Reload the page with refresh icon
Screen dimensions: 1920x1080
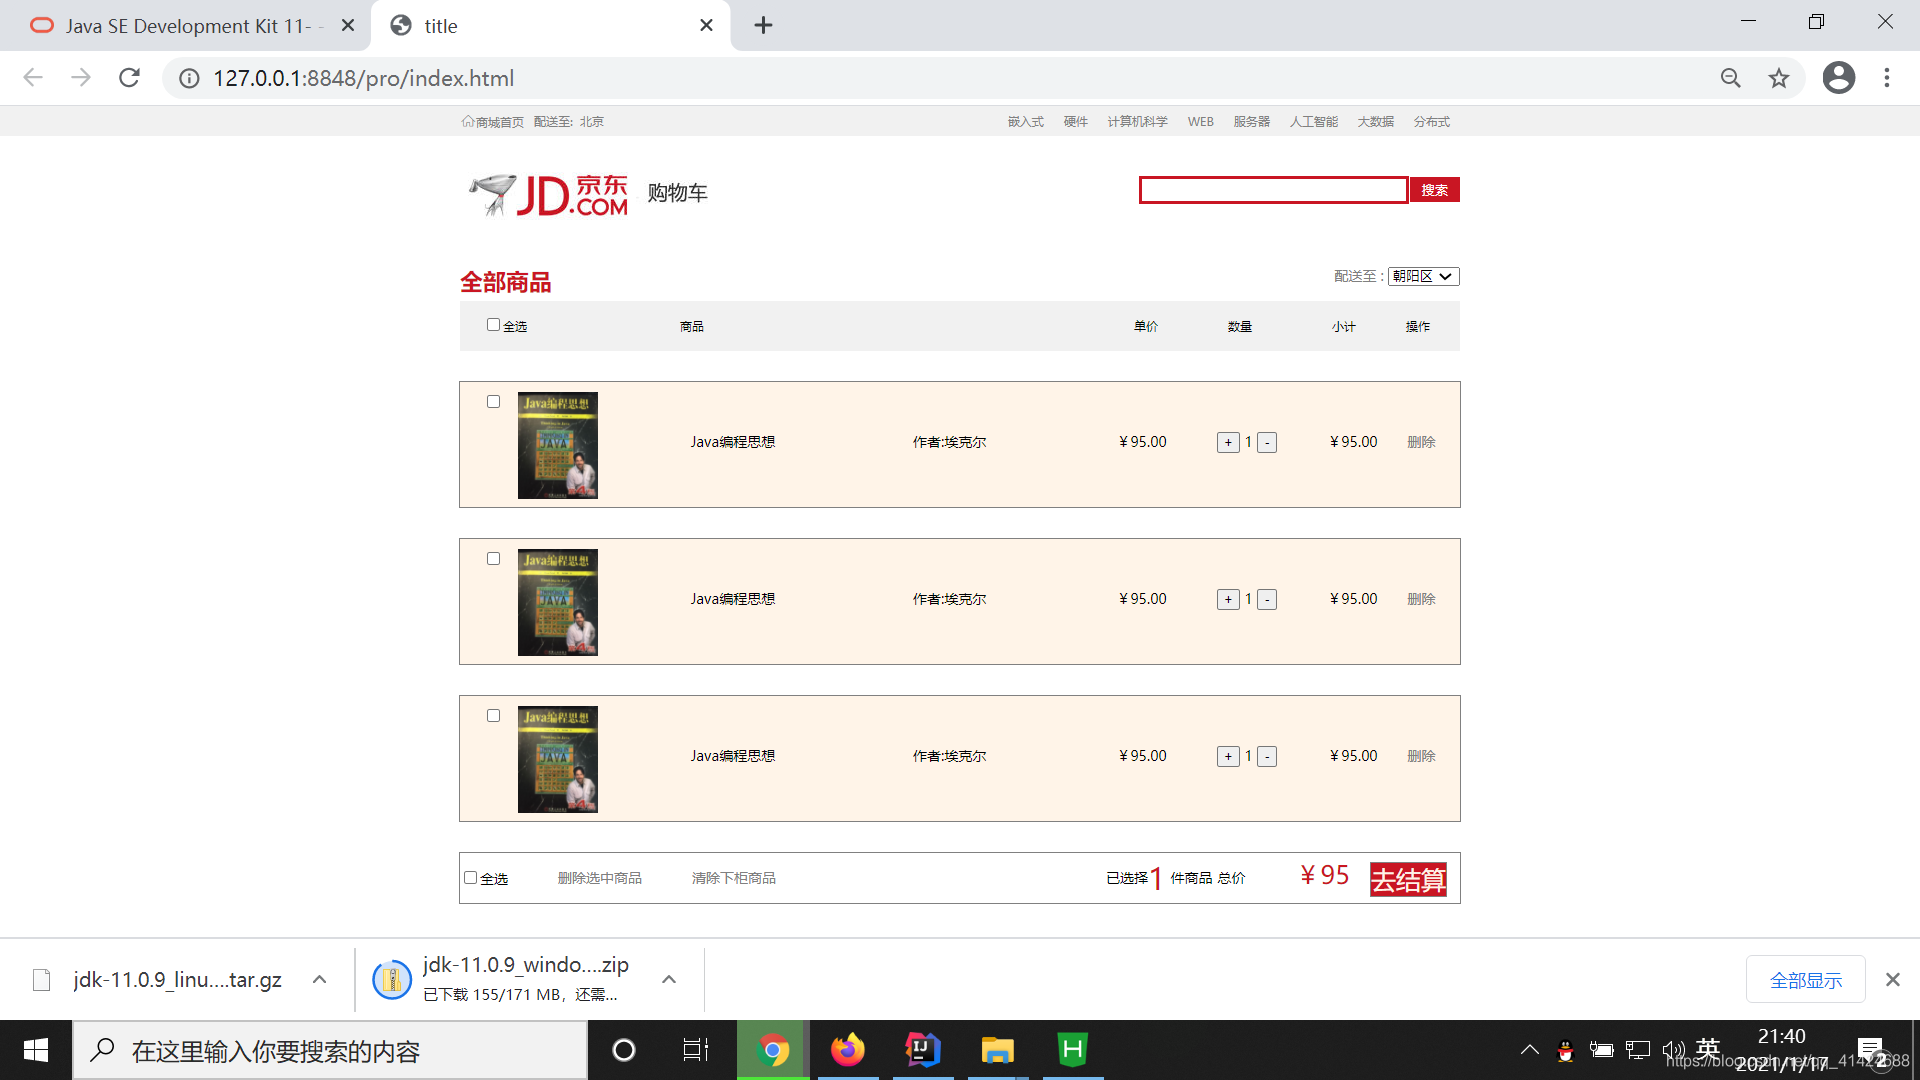click(129, 78)
